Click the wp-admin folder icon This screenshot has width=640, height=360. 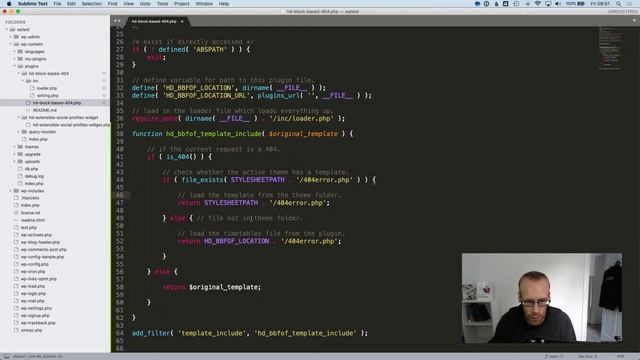16,37
